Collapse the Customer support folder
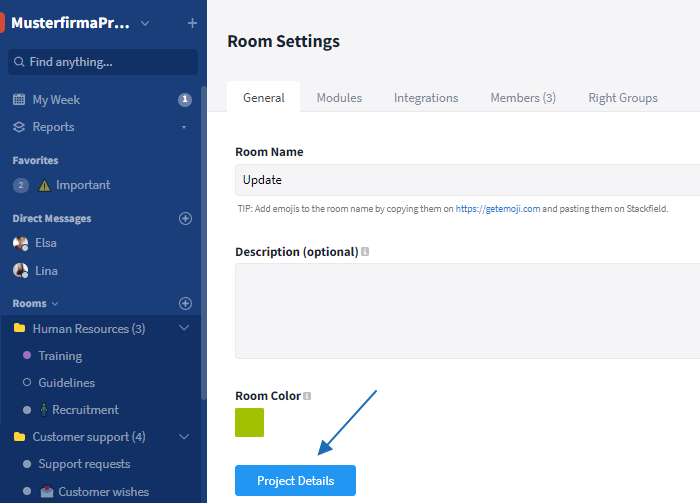This screenshot has height=503, width=700. point(184,437)
